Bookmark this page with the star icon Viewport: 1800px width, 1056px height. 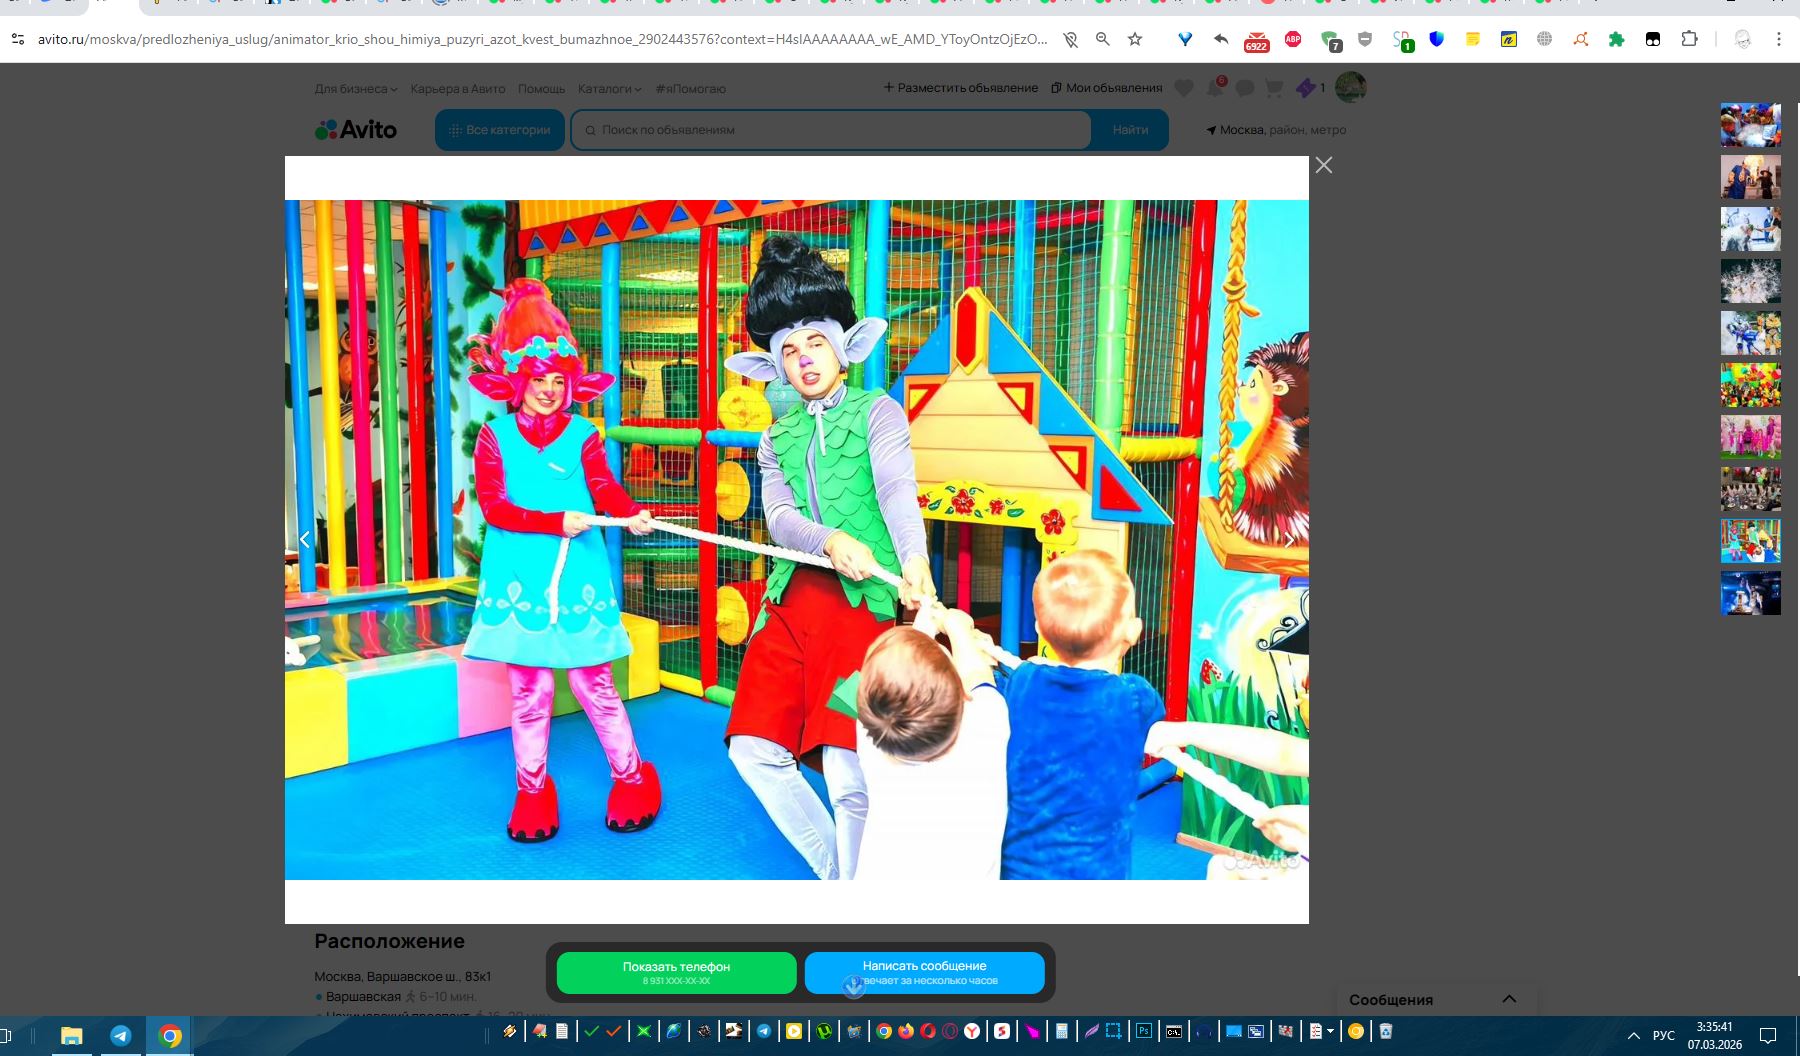pyautogui.click(x=1135, y=39)
